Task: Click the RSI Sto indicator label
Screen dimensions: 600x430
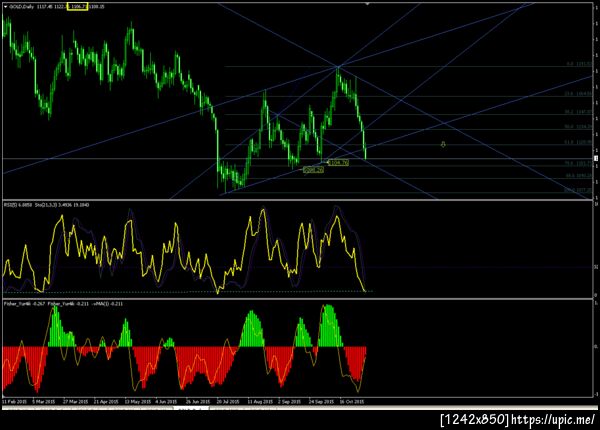Action: coord(46,205)
